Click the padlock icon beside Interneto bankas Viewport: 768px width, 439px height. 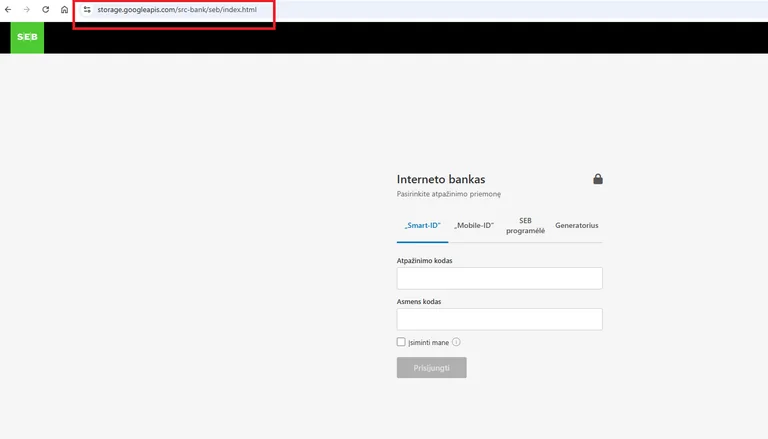coord(598,179)
